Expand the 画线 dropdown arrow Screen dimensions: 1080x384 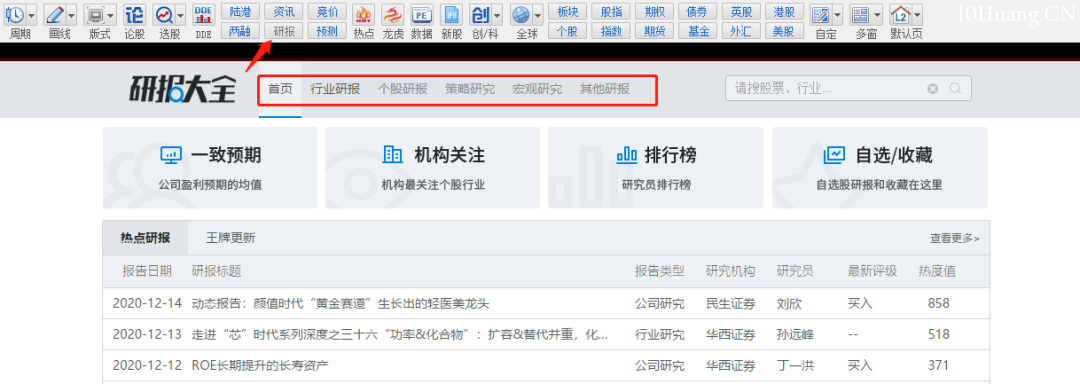pos(72,14)
